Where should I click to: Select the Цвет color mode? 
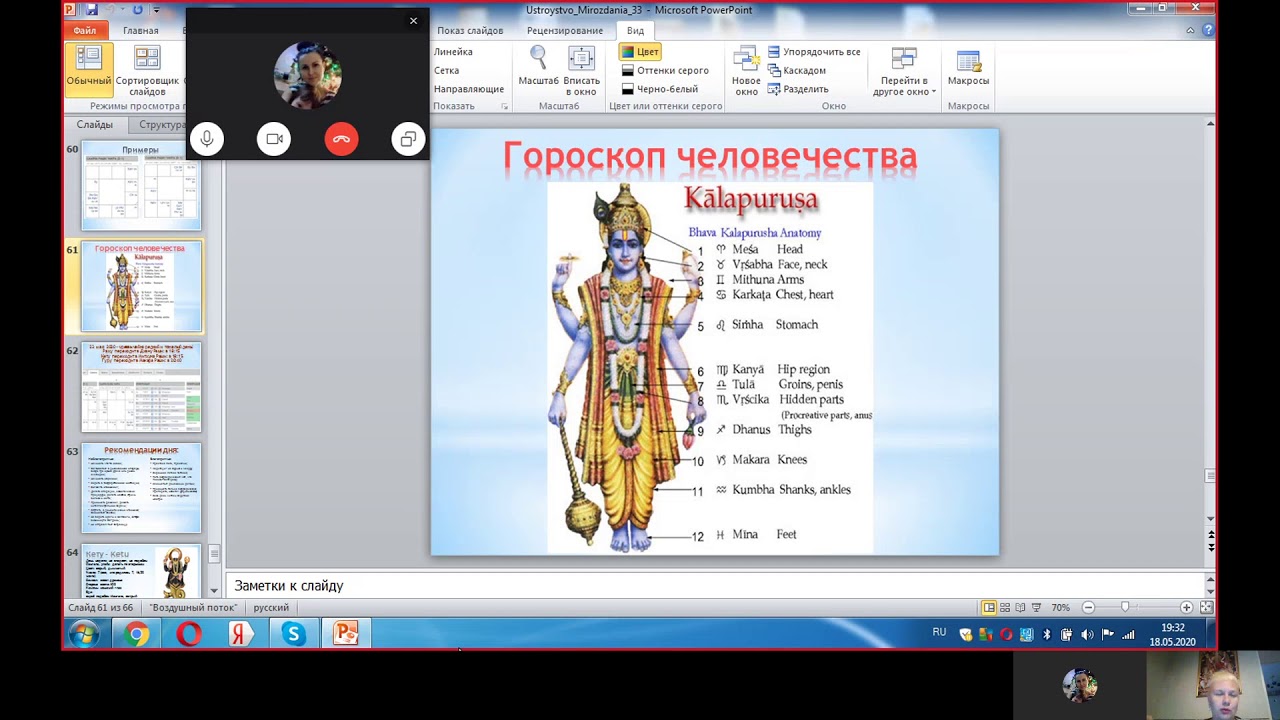coord(639,52)
